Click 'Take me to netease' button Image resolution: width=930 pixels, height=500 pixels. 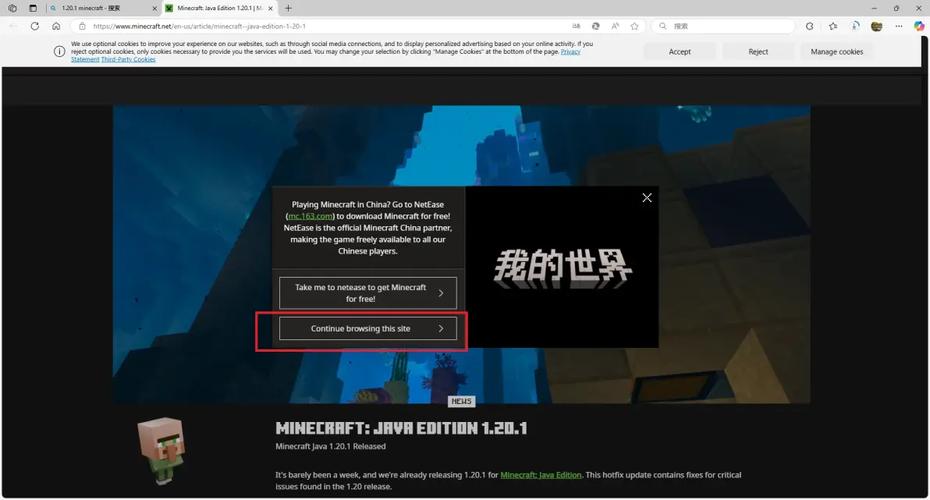point(368,293)
